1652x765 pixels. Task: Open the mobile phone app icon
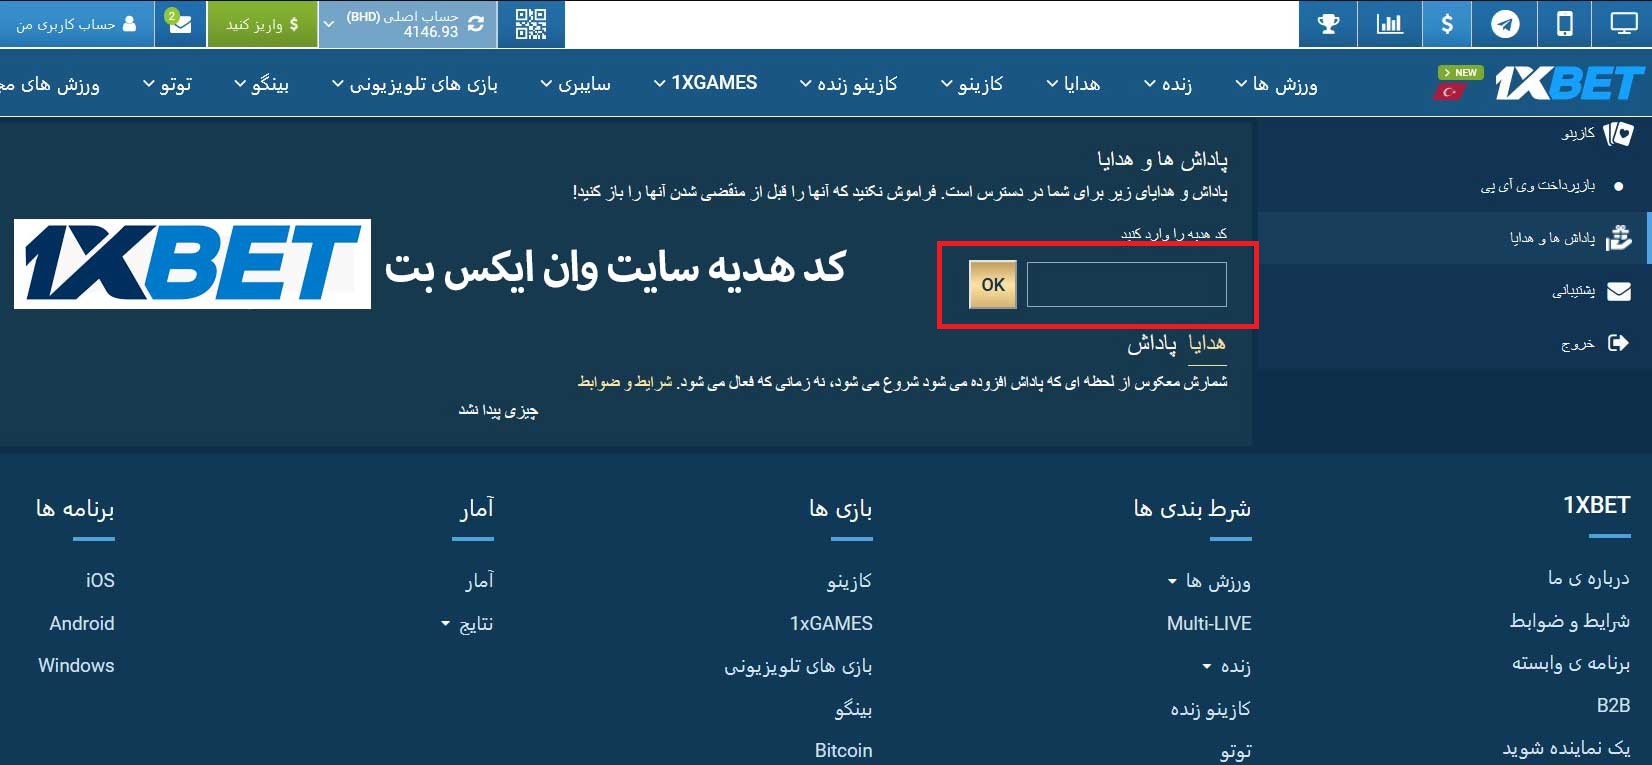(x=1565, y=24)
